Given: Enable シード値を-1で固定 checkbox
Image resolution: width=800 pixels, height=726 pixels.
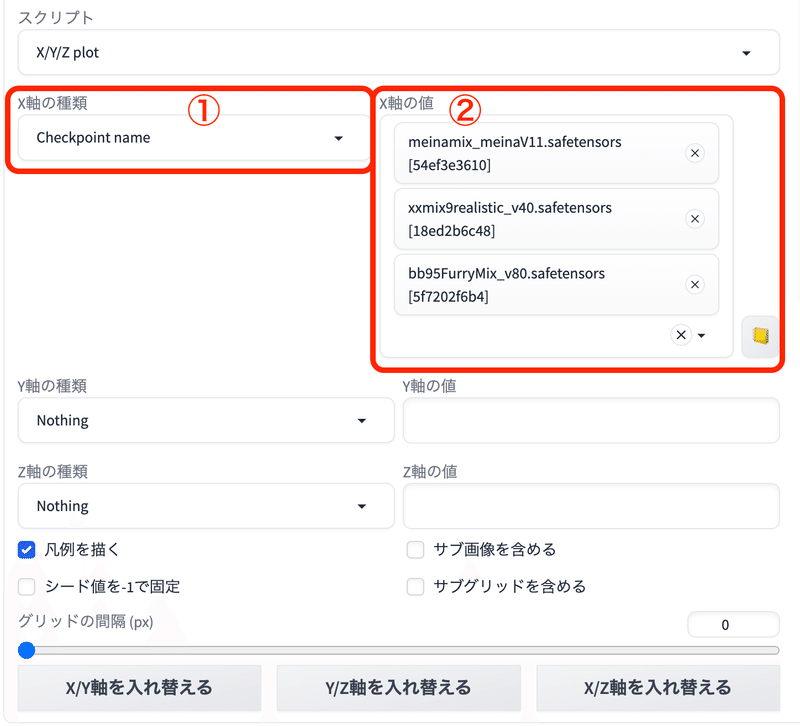Looking at the screenshot, I should click(27, 587).
